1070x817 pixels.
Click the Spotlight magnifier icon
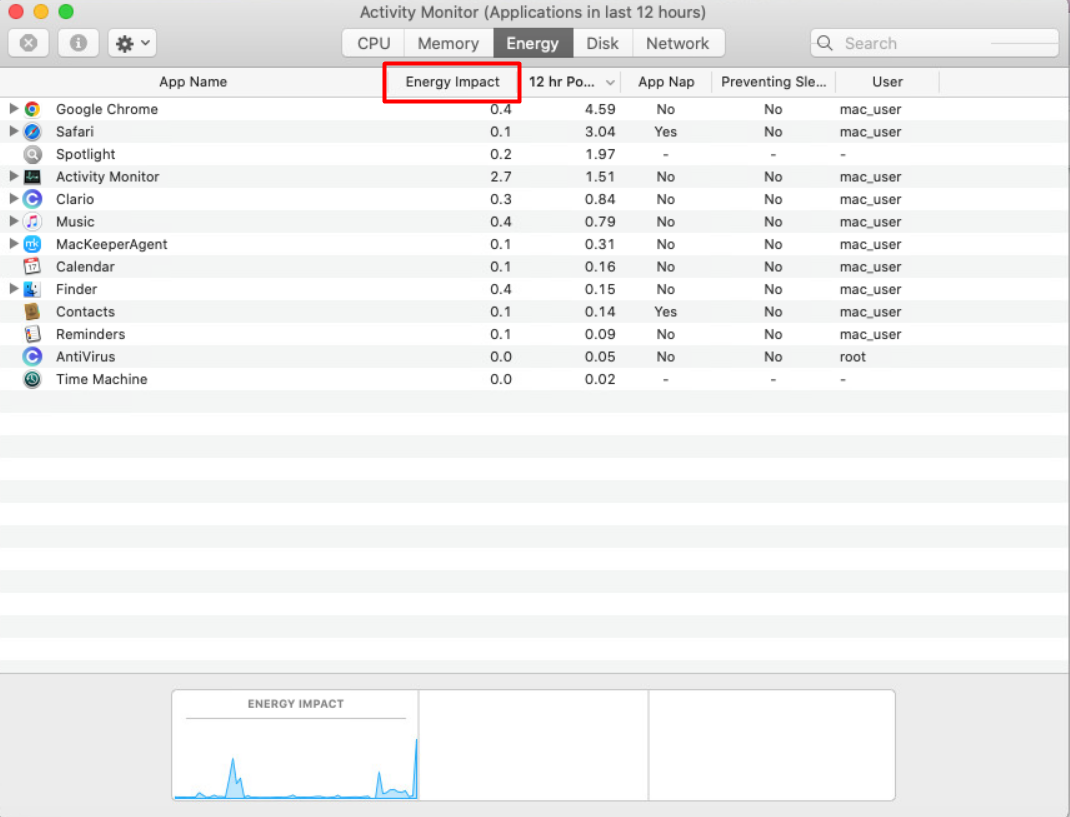32,154
